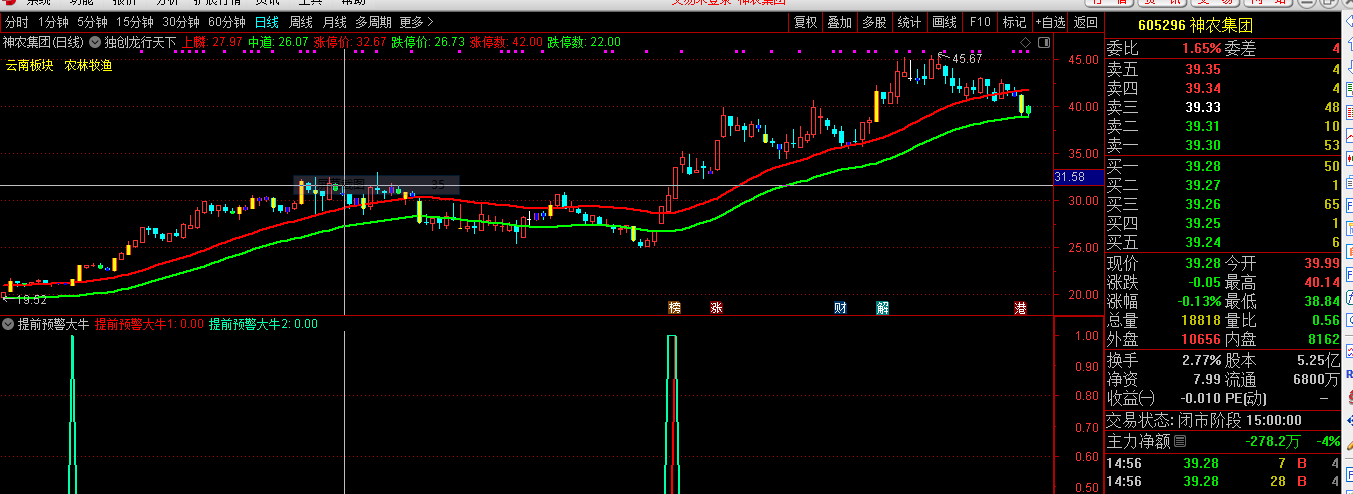Image resolution: width=1353 pixels, height=494 pixels.
Task: Click the 主力净额 -278.2万 value
Action: coord(1273,441)
